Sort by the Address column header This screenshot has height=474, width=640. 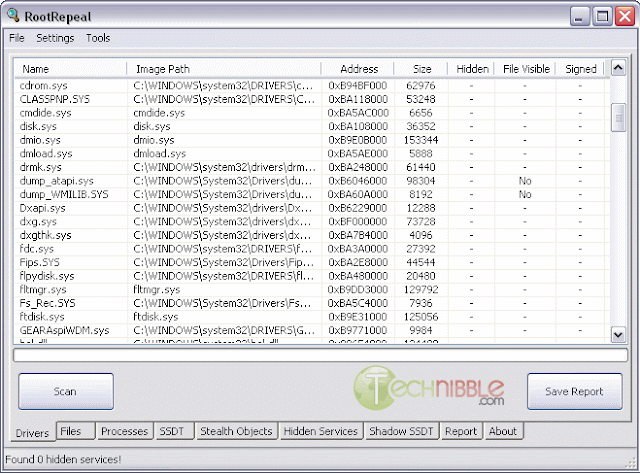click(358, 69)
